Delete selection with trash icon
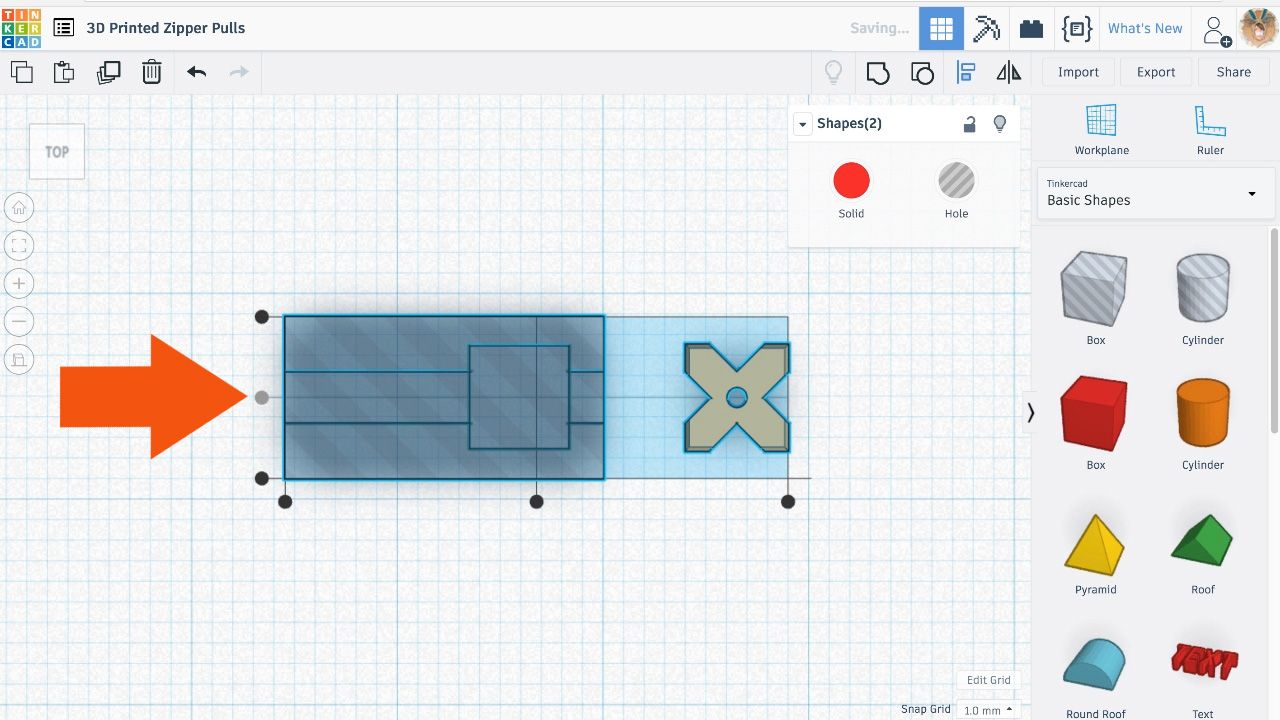The width and height of the screenshot is (1280, 720). pos(151,72)
